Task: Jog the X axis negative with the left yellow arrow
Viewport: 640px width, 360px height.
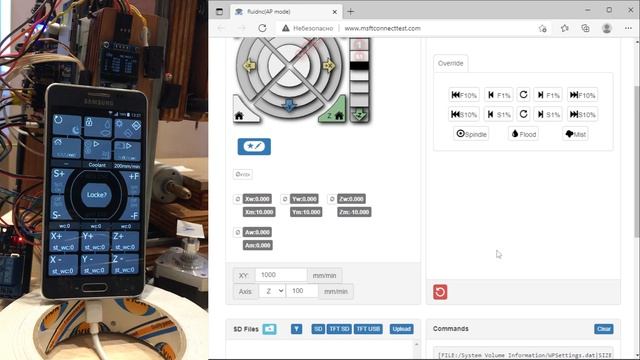Action: [x=249, y=65]
